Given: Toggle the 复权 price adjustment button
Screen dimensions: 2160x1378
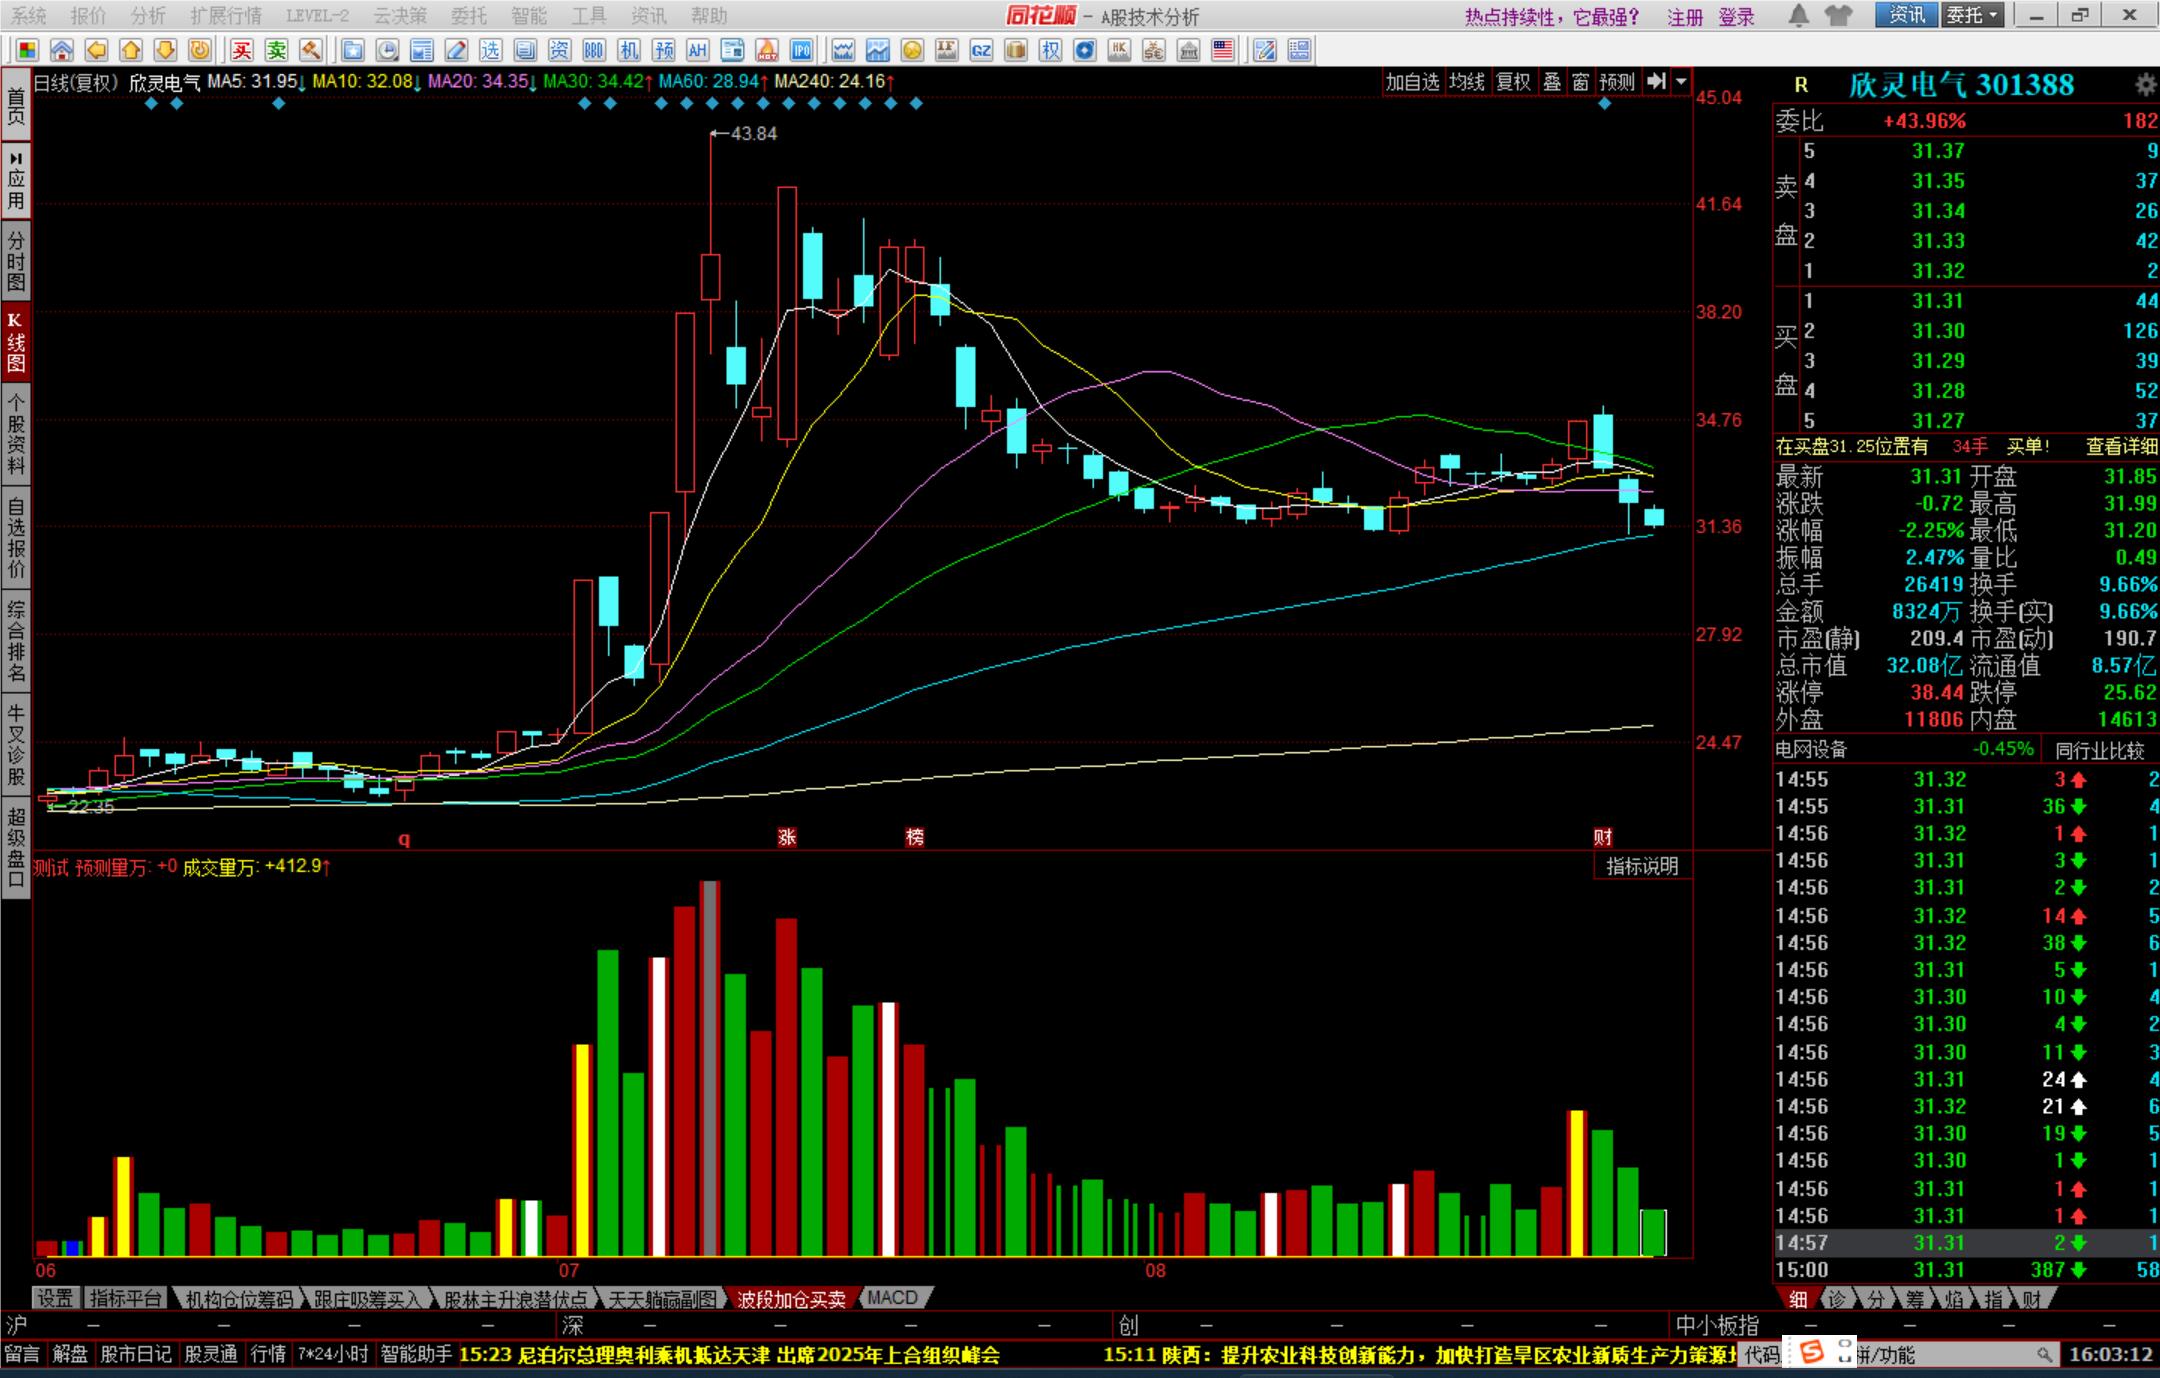Looking at the screenshot, I should (1512, 82).
